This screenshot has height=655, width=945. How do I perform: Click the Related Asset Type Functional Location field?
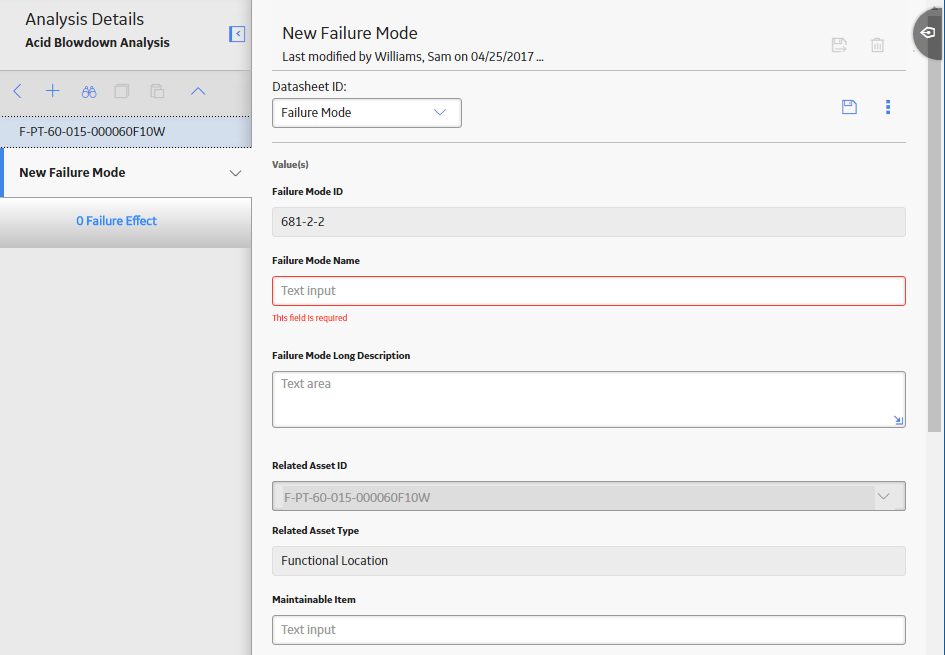click(x=588, y=560)
